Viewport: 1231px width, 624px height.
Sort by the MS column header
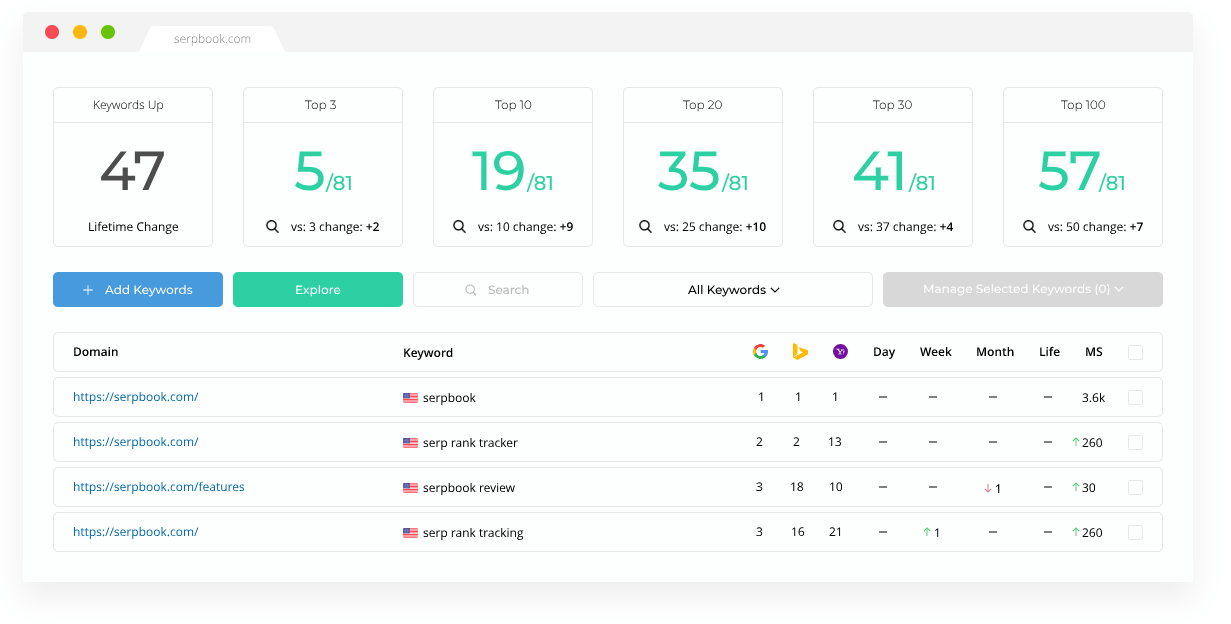pos(1094,352)
